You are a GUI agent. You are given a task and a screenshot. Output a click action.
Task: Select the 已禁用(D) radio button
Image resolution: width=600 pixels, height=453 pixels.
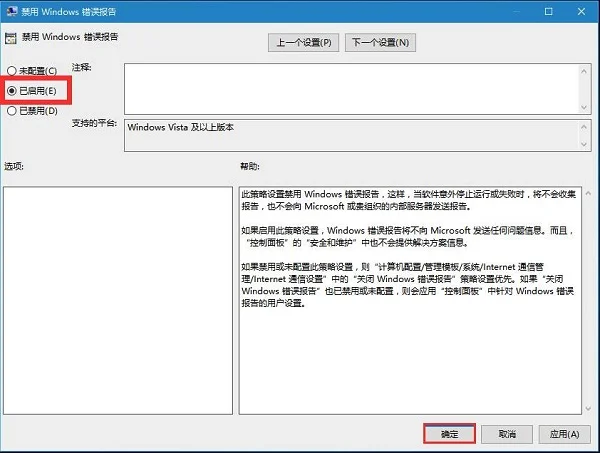pyautogui.click(x=33, y=111)
